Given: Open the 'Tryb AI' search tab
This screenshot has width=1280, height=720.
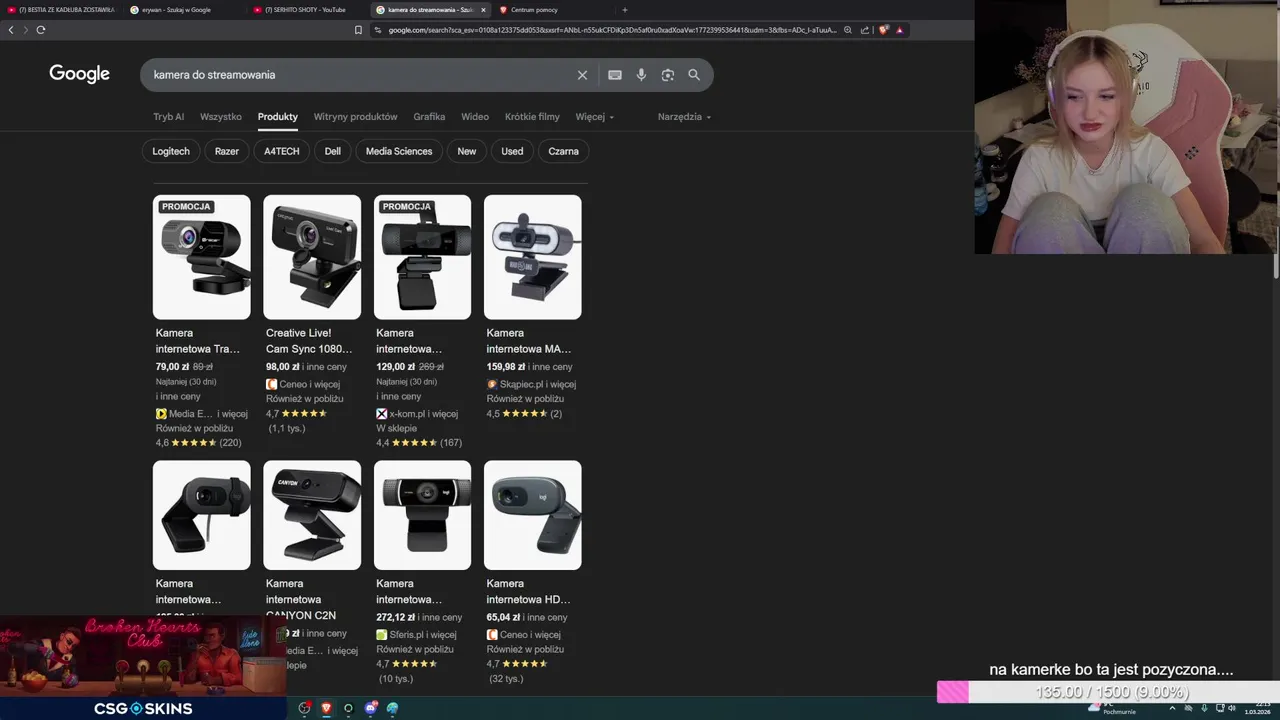Looking at the screenshot, I should tap(168, 117).
